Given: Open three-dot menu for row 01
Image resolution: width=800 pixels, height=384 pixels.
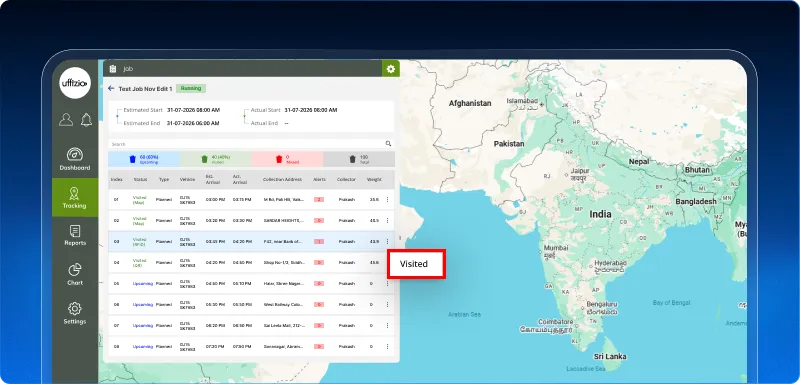Looking at the screenshot, I should [387, 199].
